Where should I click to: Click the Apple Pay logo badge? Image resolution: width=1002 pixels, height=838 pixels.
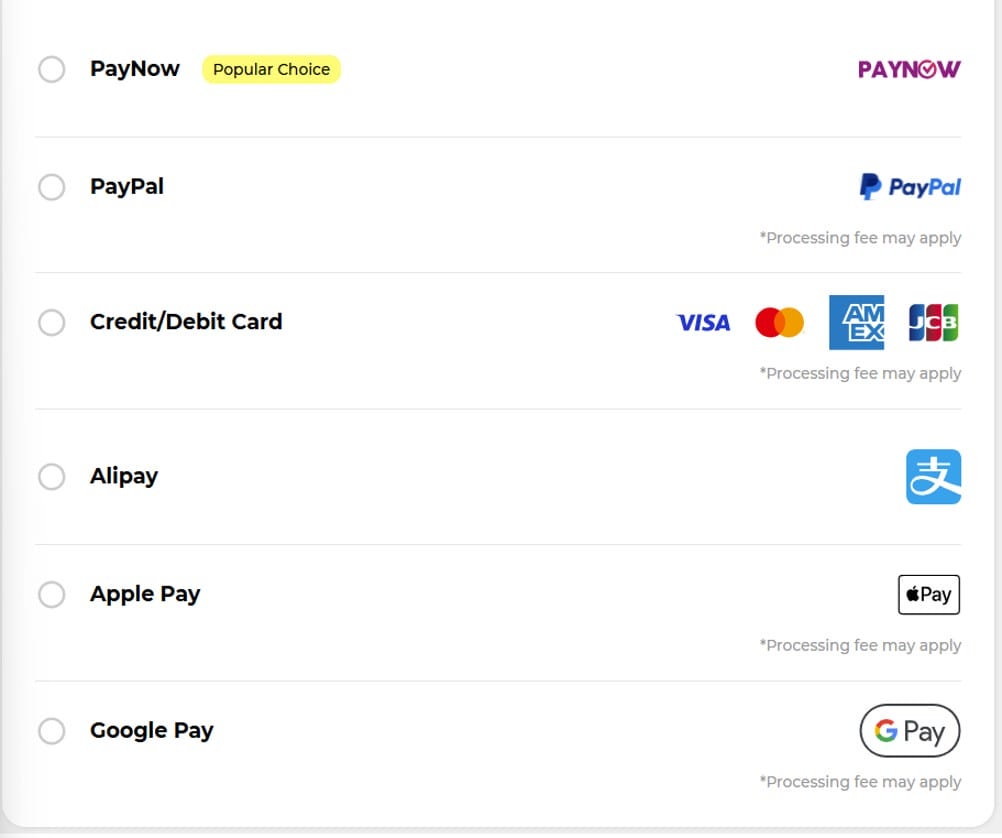click(x=928, y=595)
